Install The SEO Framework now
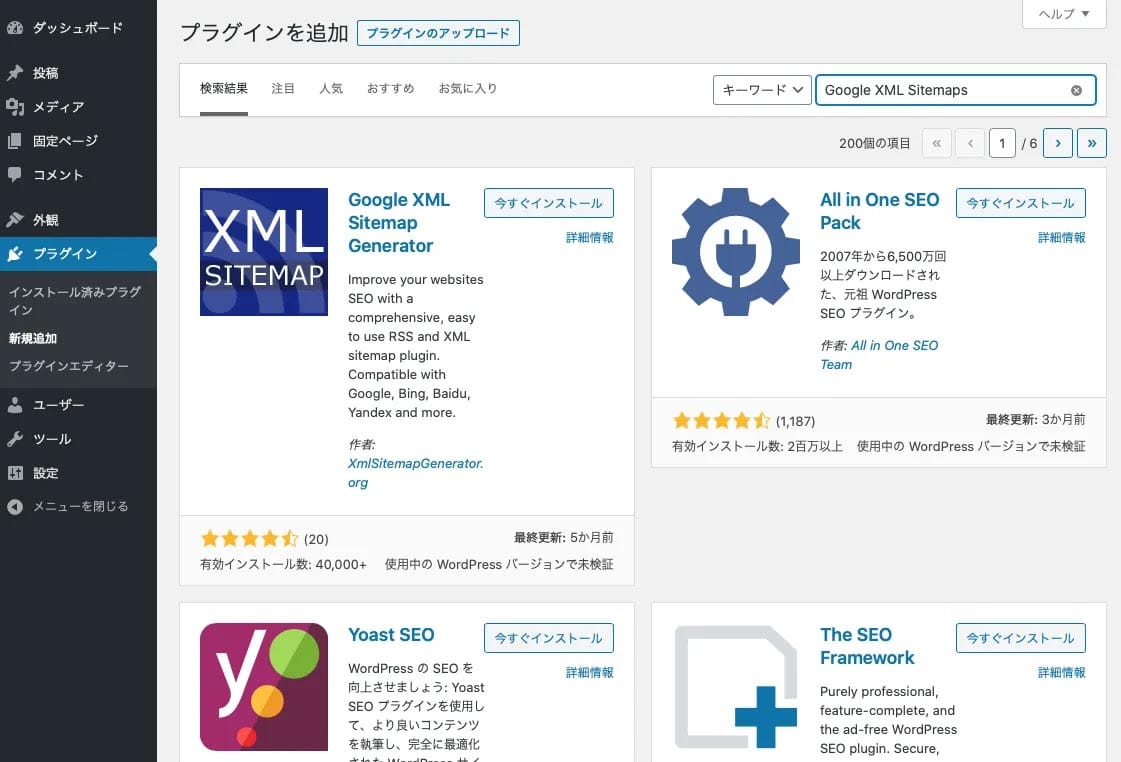Image resolution: width=1121 pixels, height=762 pixels. (1020, 638)
